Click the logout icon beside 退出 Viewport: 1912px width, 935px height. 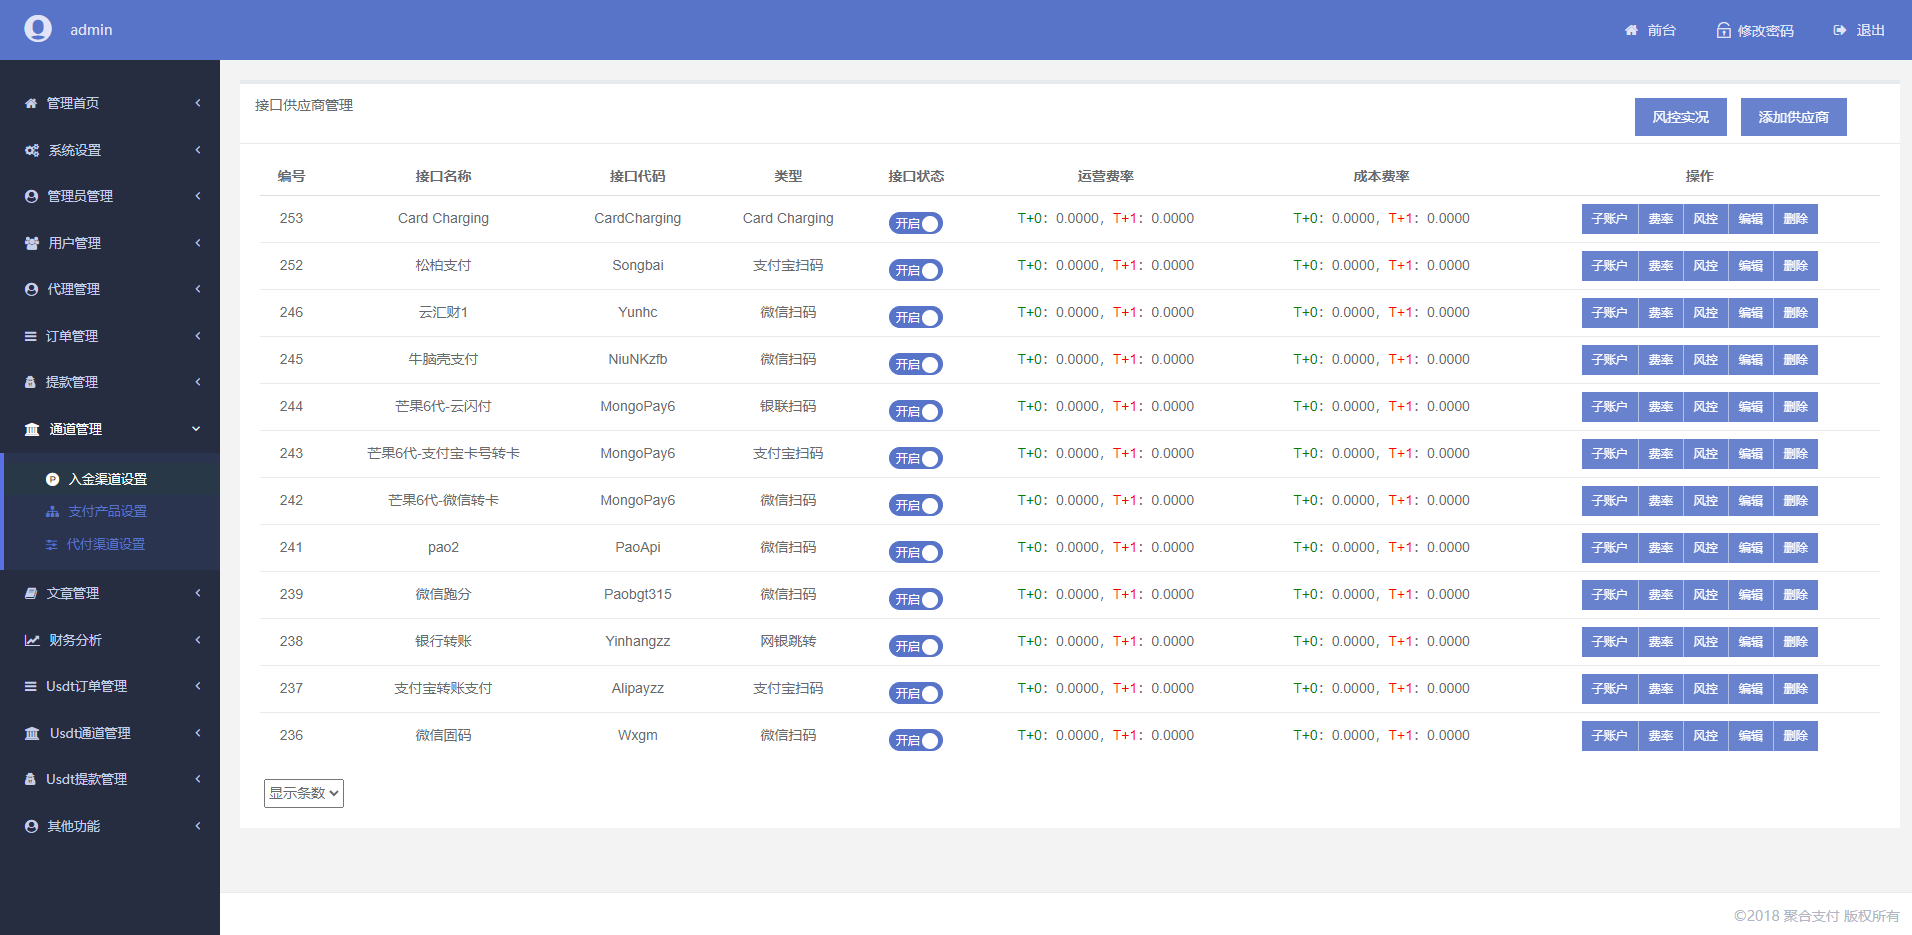pyautogui.click(x=1839, y=30)
